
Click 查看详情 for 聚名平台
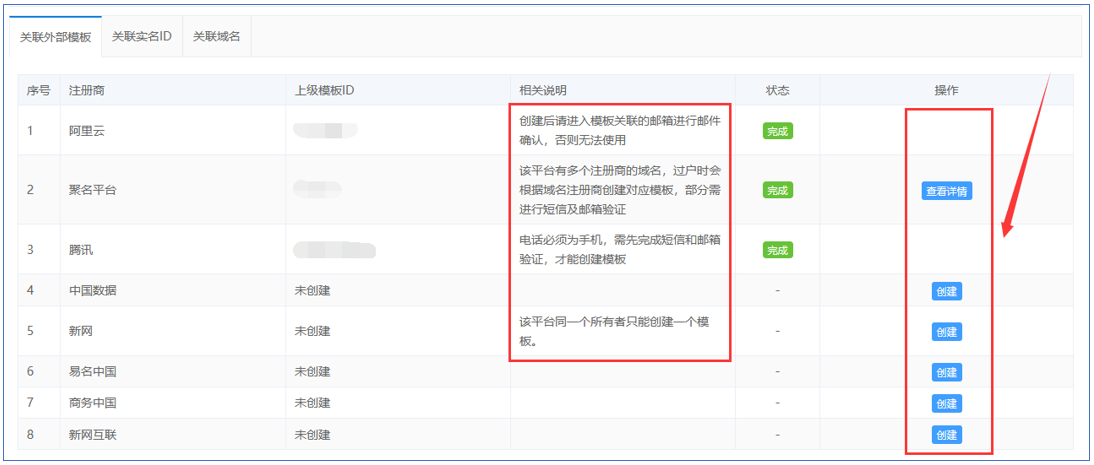(946, 191)
